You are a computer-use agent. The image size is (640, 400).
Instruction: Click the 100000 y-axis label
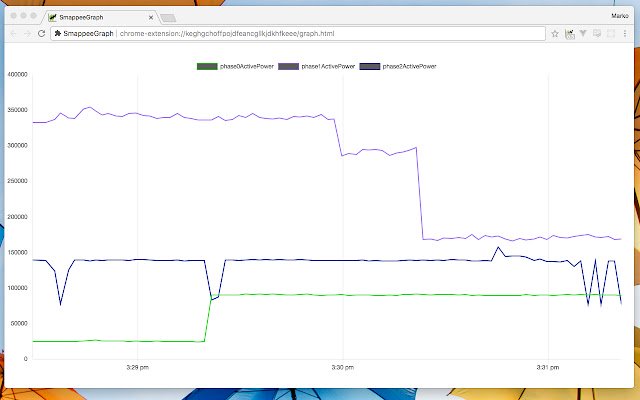(x=18, y=288)
